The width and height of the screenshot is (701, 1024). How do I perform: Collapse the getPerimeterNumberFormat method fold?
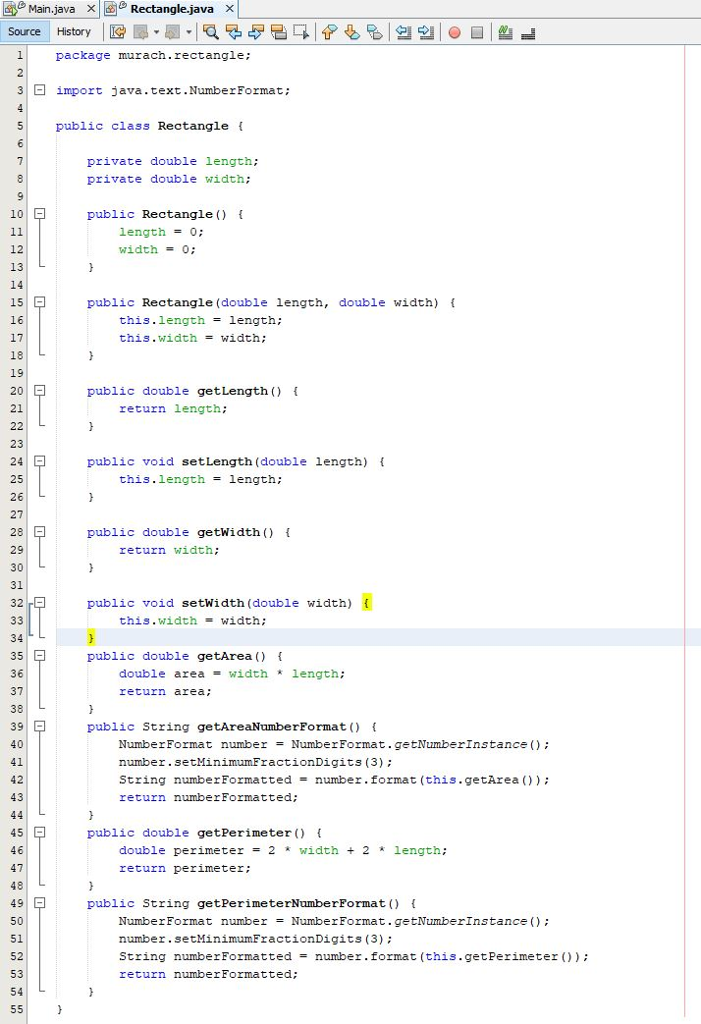point(40,903)
